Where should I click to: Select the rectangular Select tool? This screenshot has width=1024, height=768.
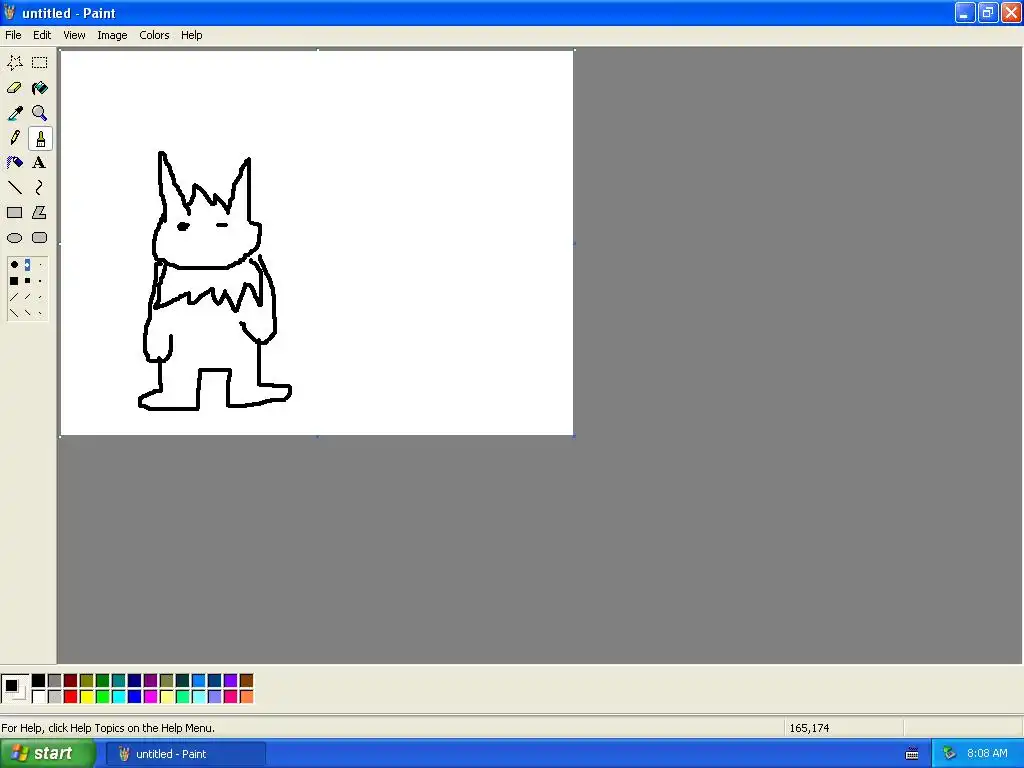pyautogui.click(x=40, y=63)
